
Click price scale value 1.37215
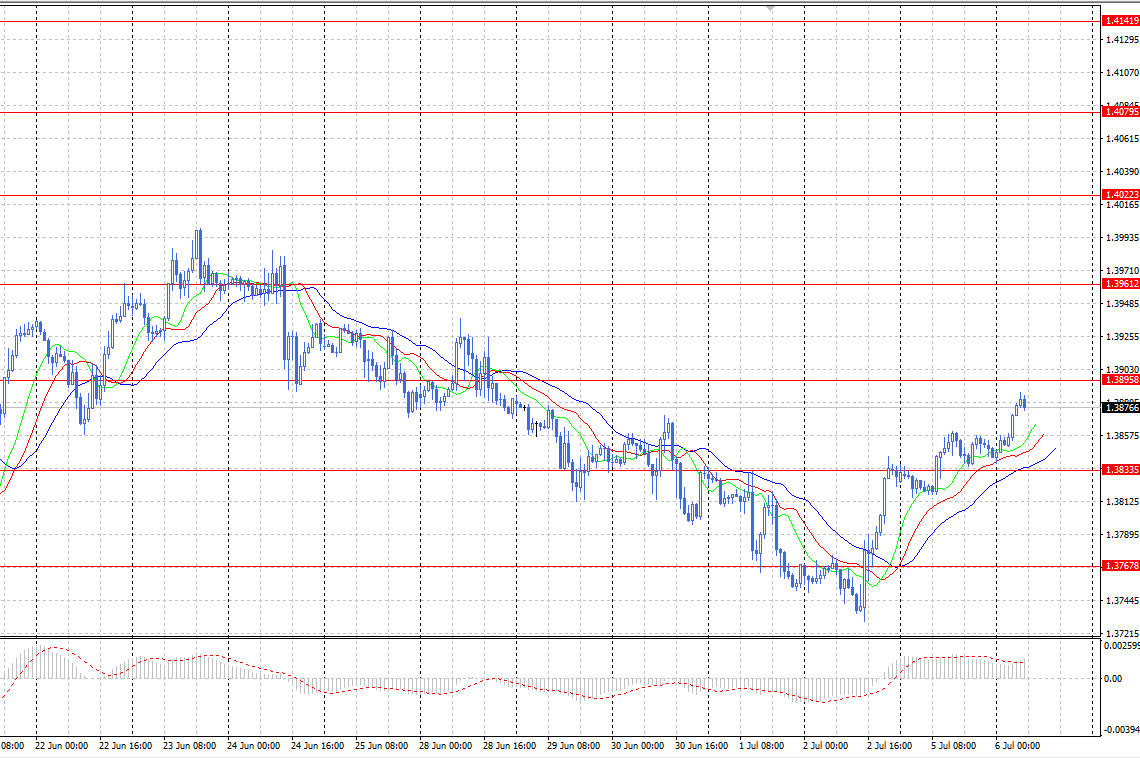click(x=1122, y=634)
